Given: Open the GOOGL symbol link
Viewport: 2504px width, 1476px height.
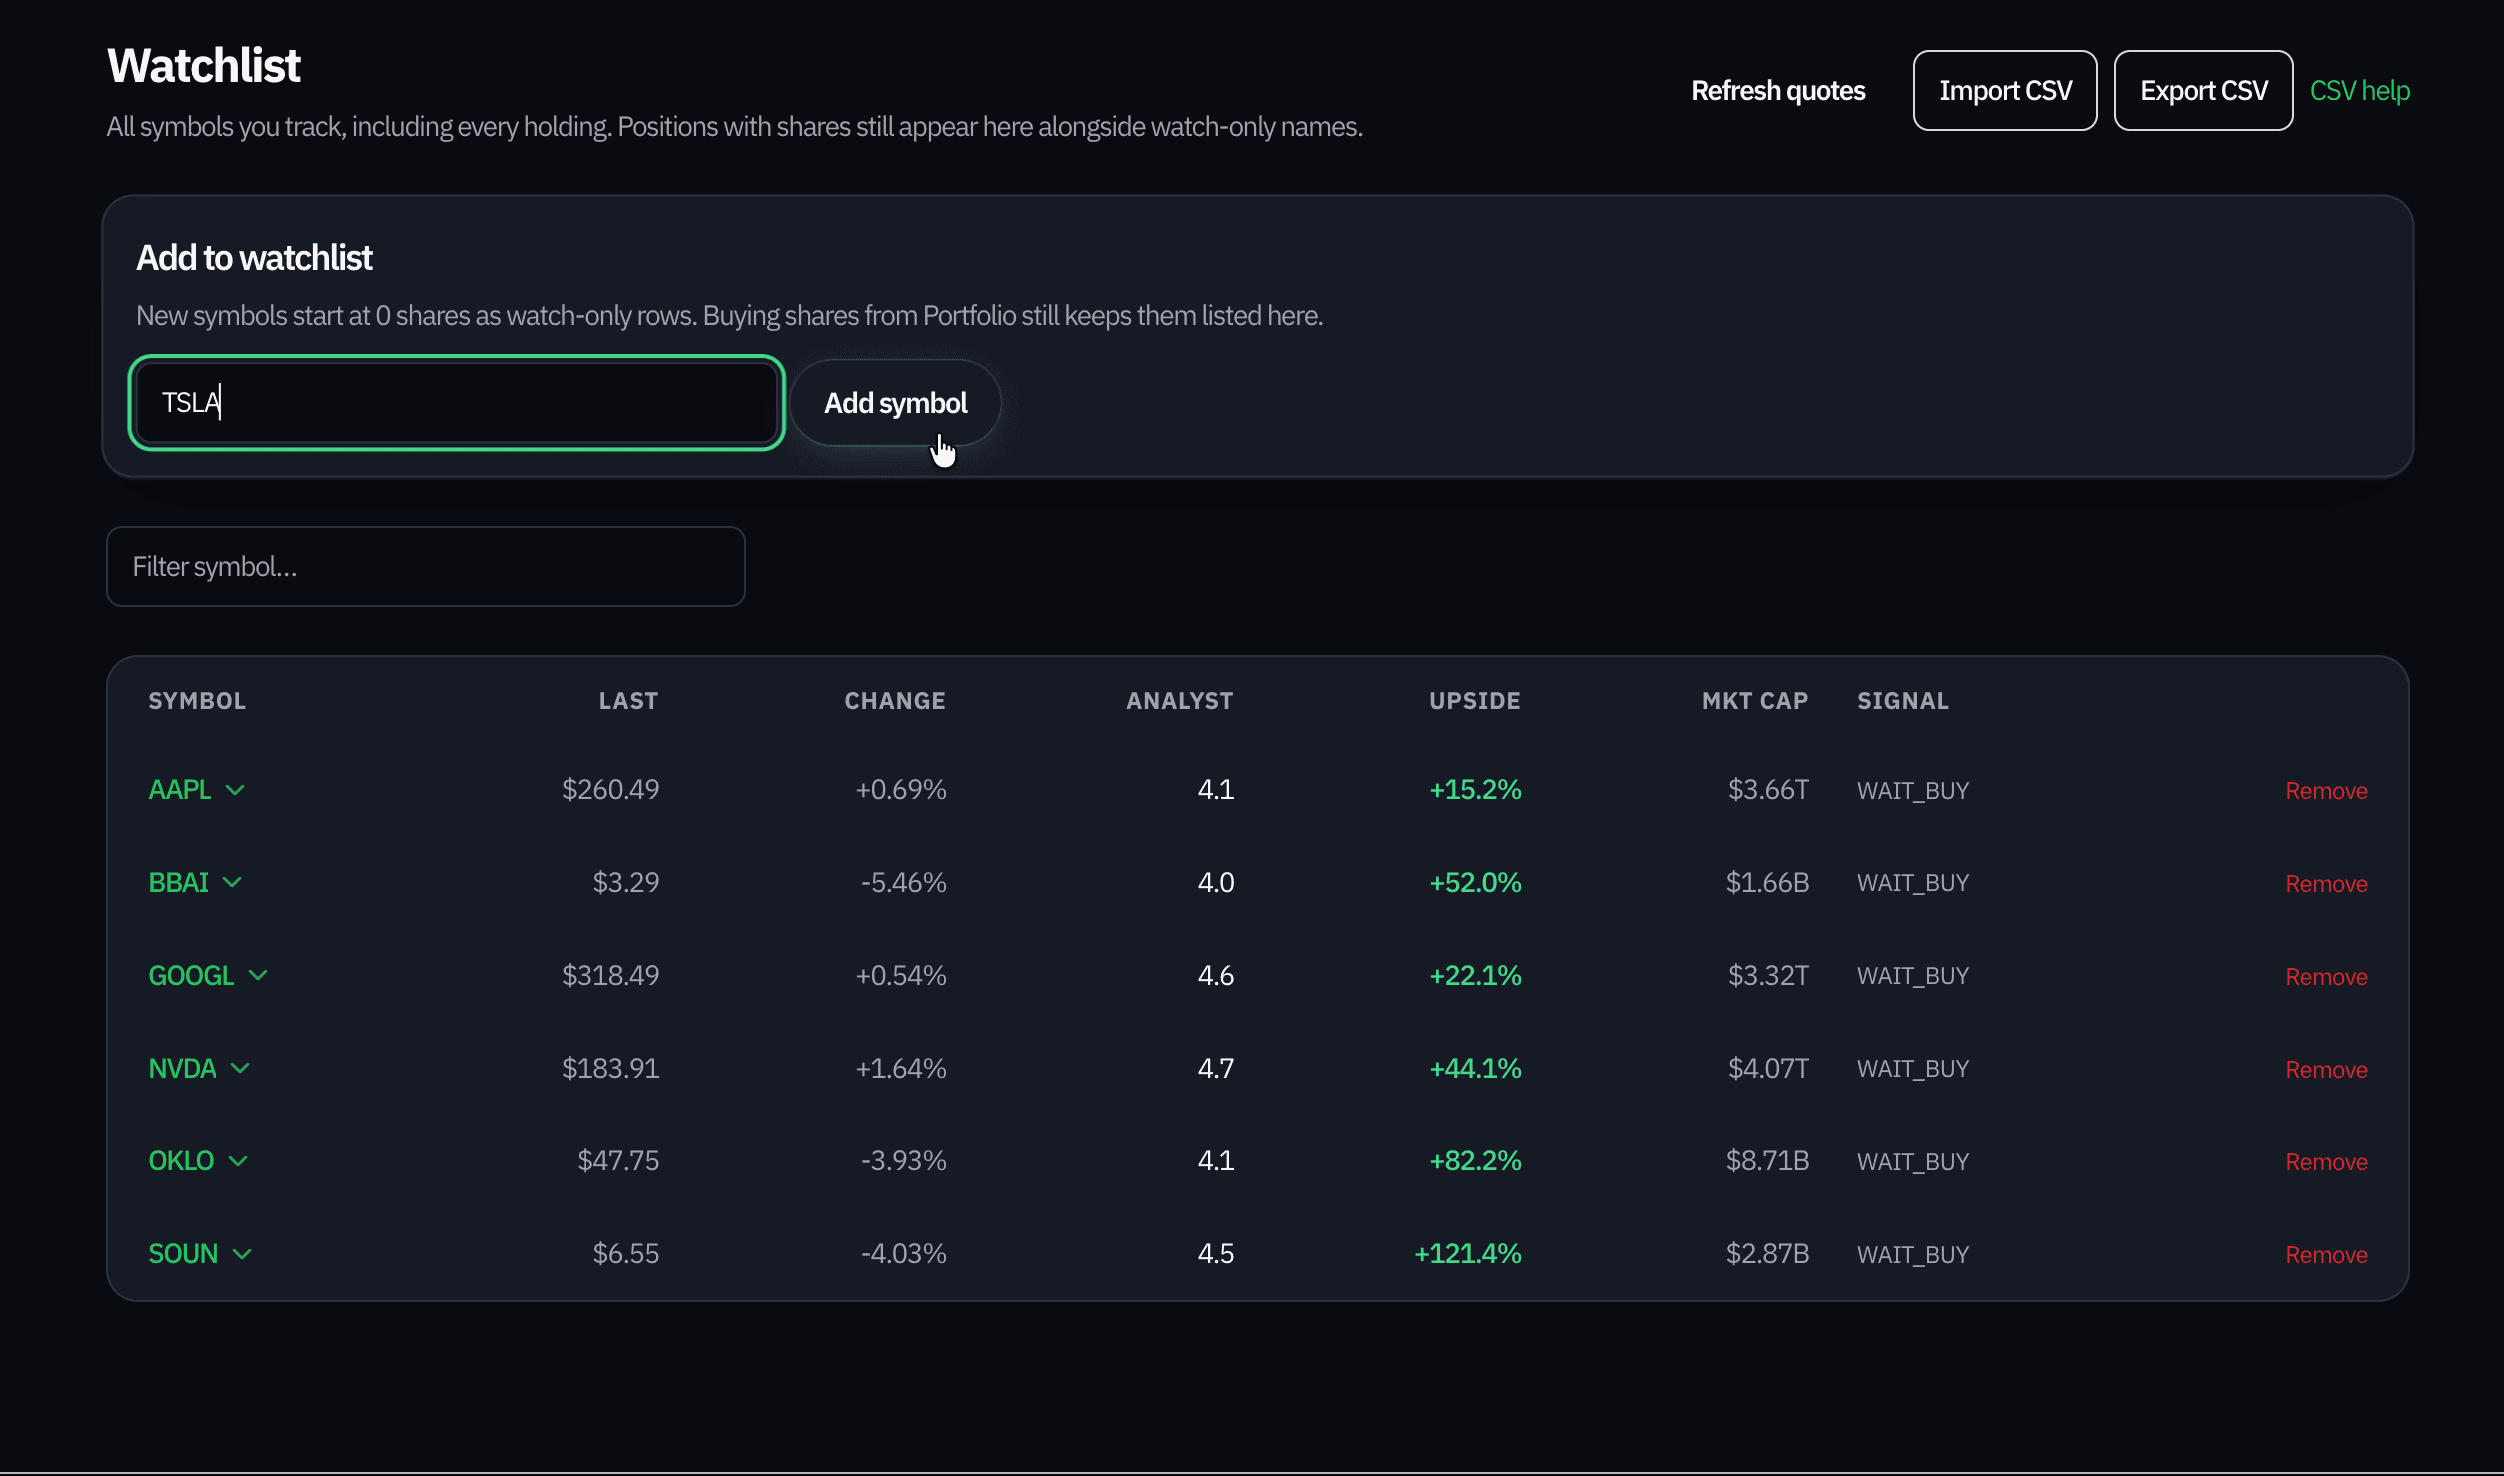Looking at the screenshot, I should pyautogui.click(x=191, y=975).
